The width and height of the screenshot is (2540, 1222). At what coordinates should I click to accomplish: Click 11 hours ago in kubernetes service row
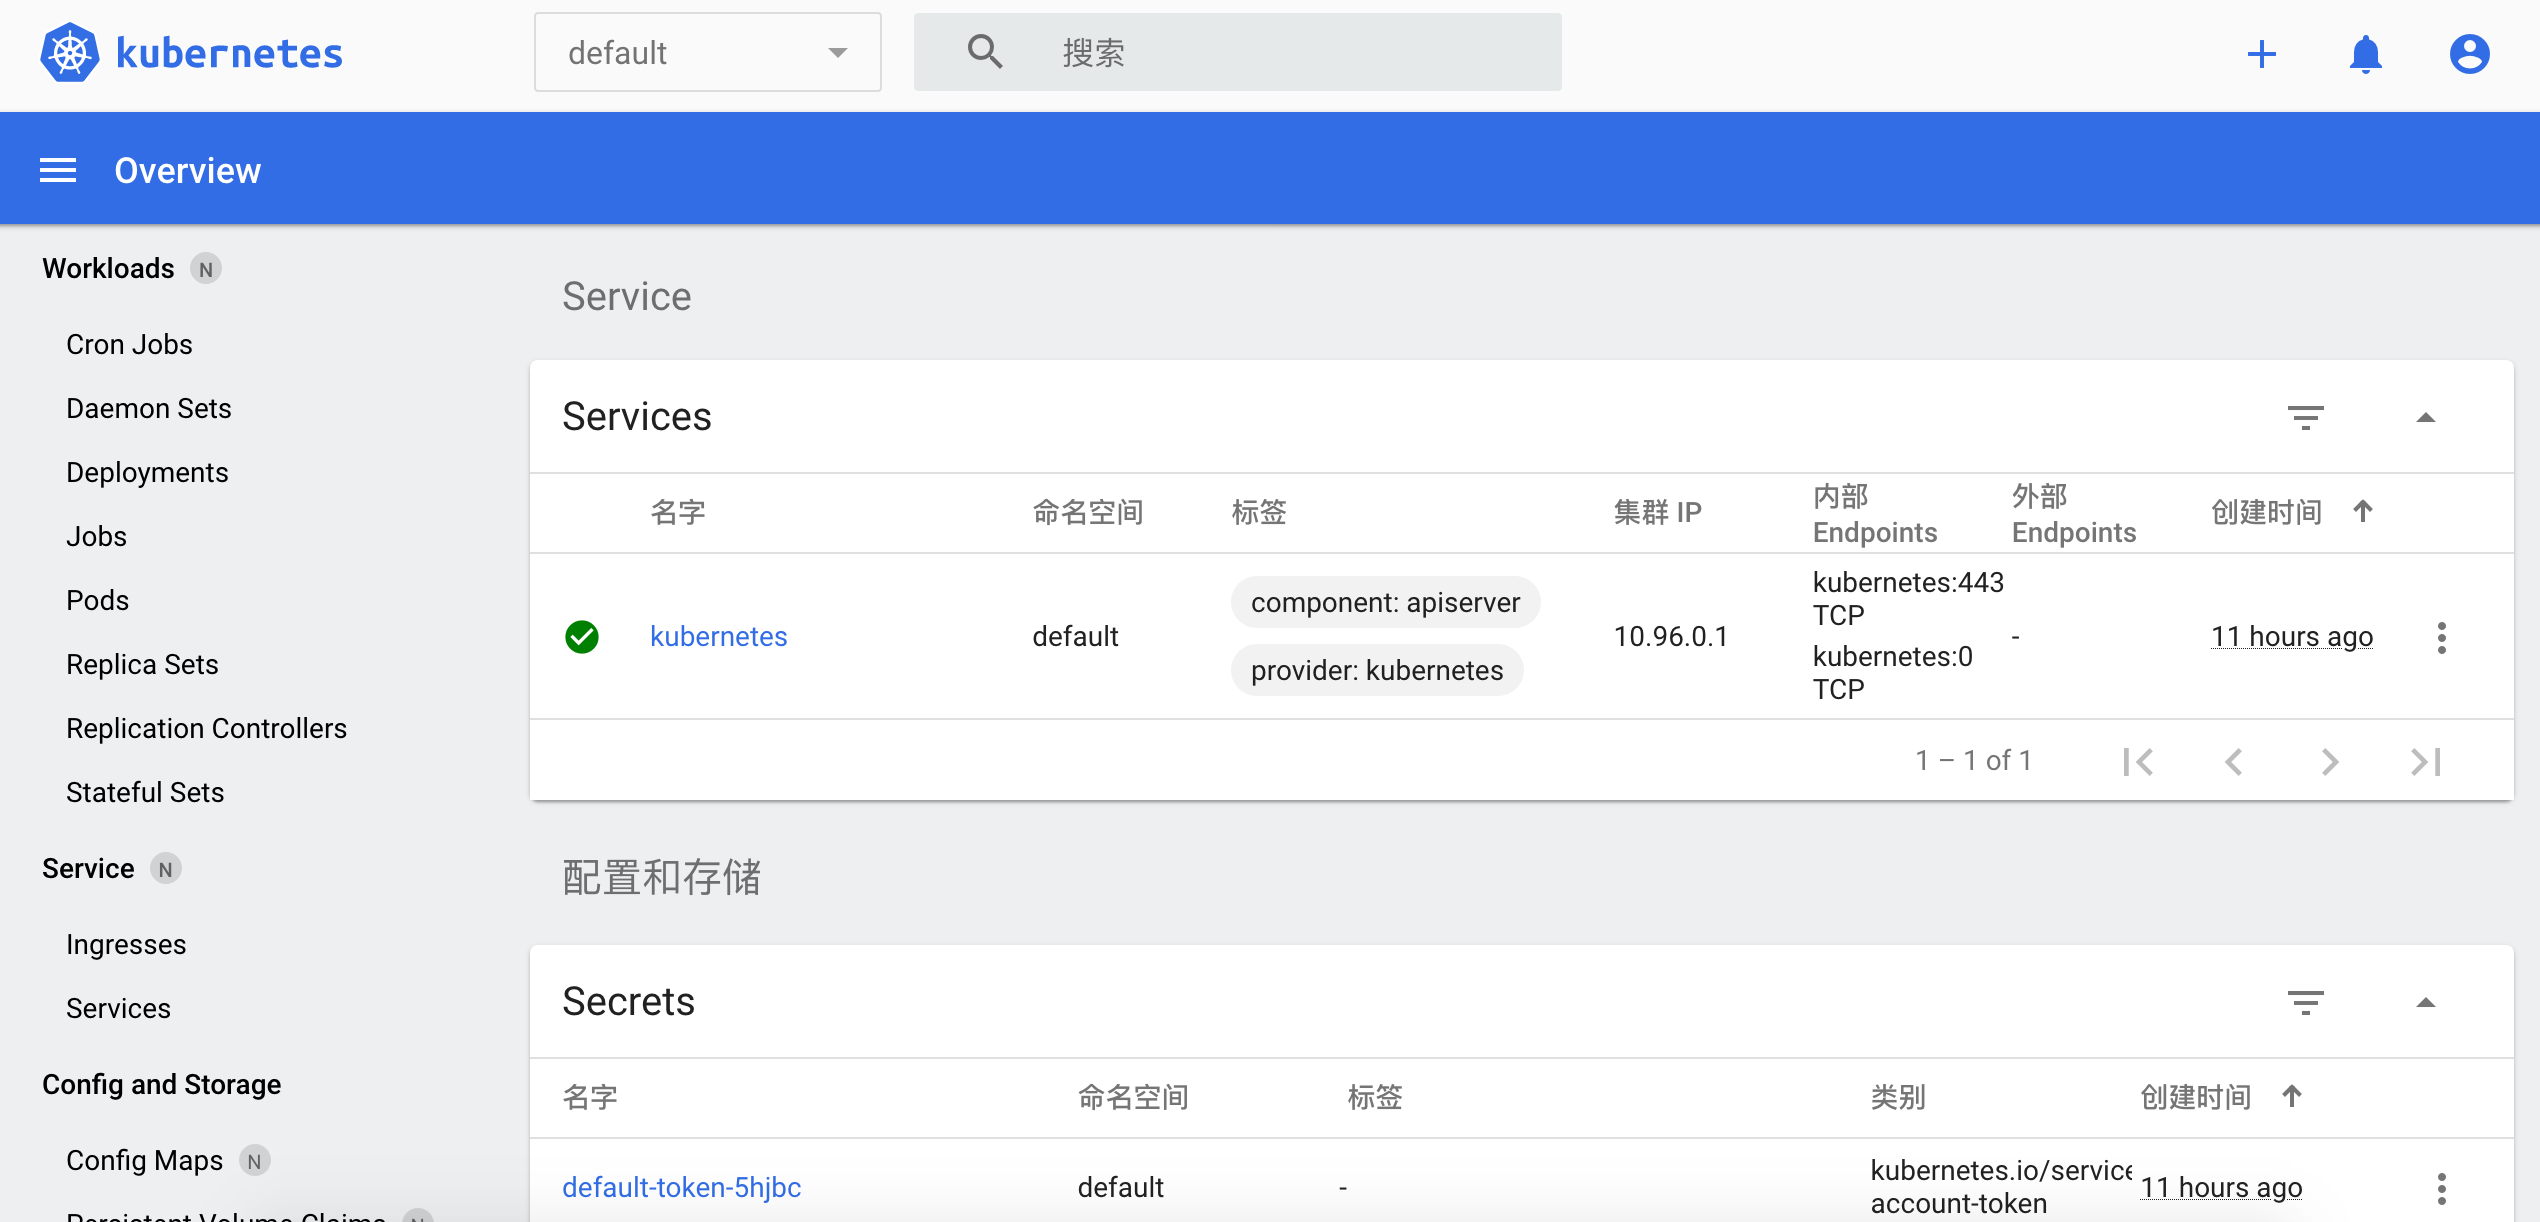(x=2291, y=637)
